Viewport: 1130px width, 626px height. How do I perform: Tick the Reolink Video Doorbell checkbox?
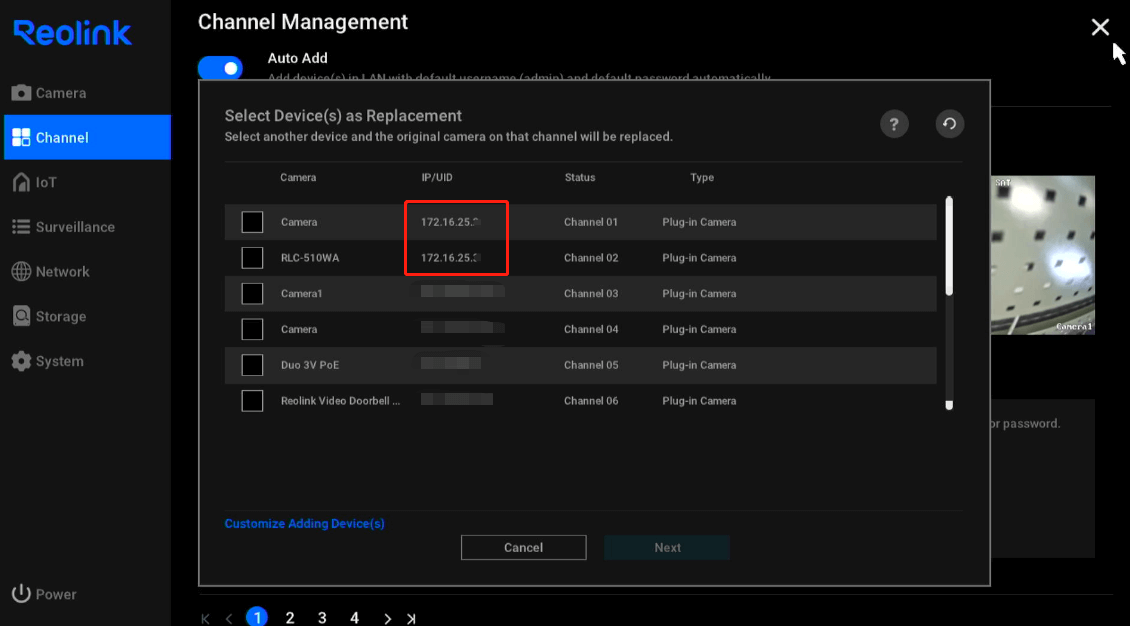tap(252, 401)
